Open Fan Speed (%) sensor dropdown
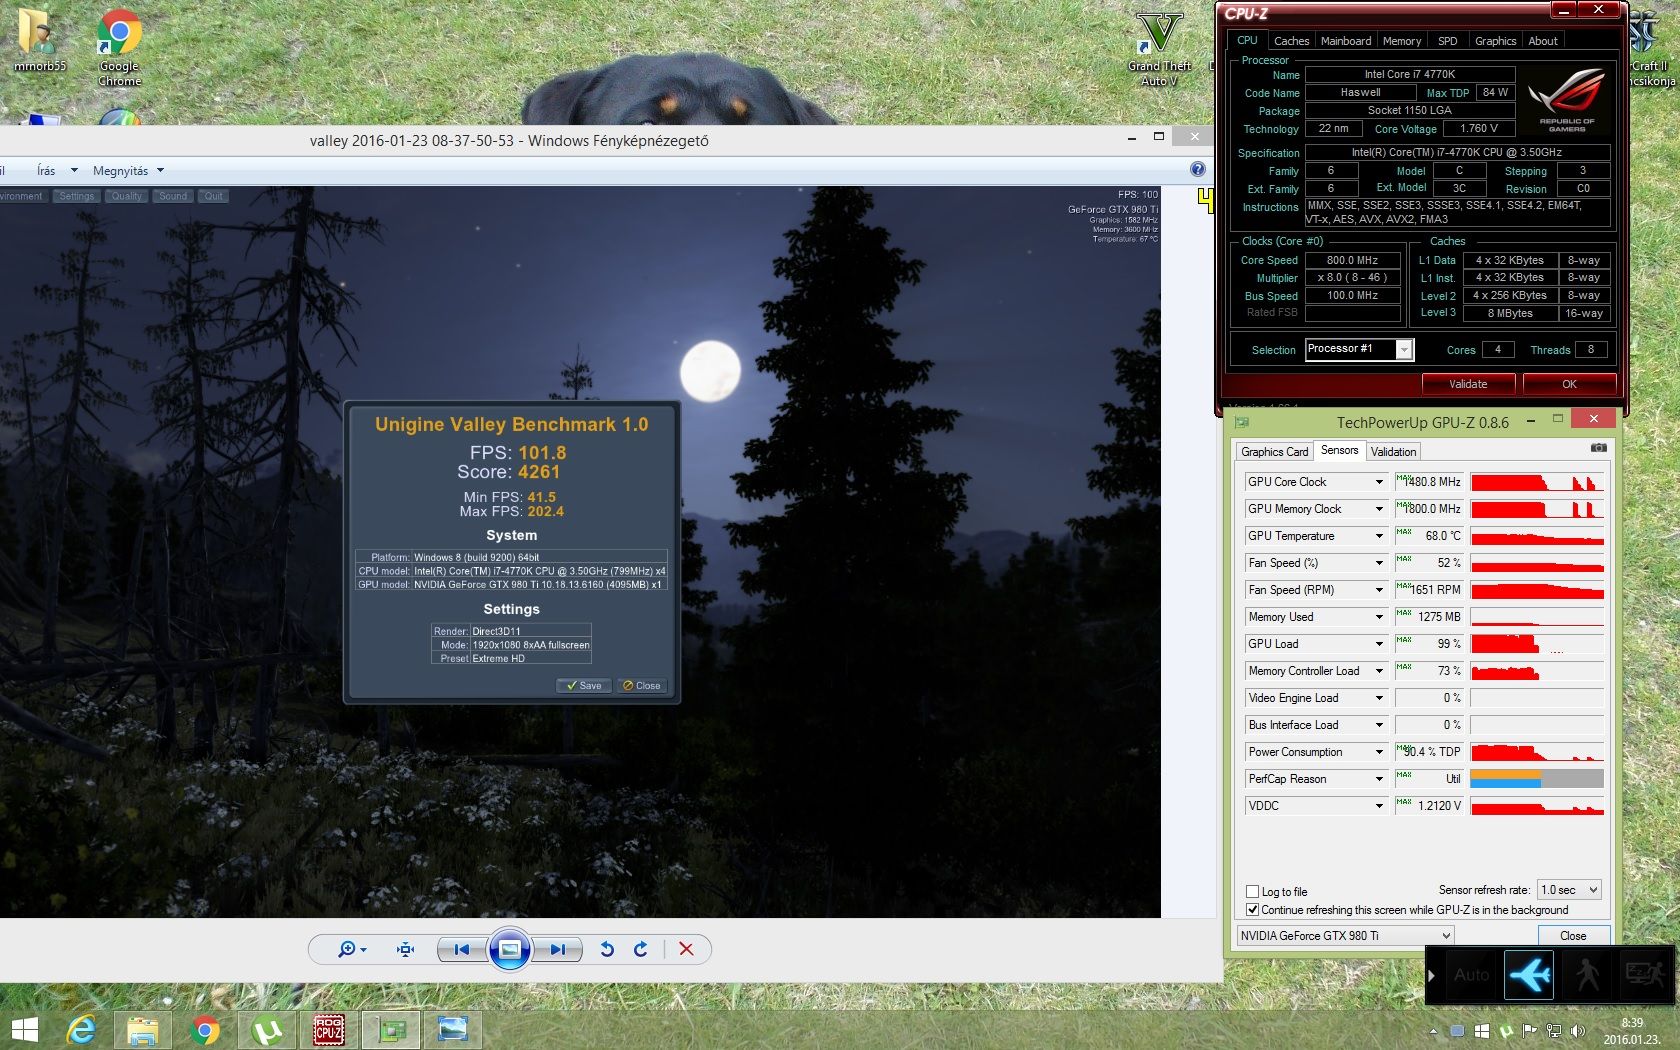The width and height of the screenshot is (1680, 1050). pos(1379,563)
